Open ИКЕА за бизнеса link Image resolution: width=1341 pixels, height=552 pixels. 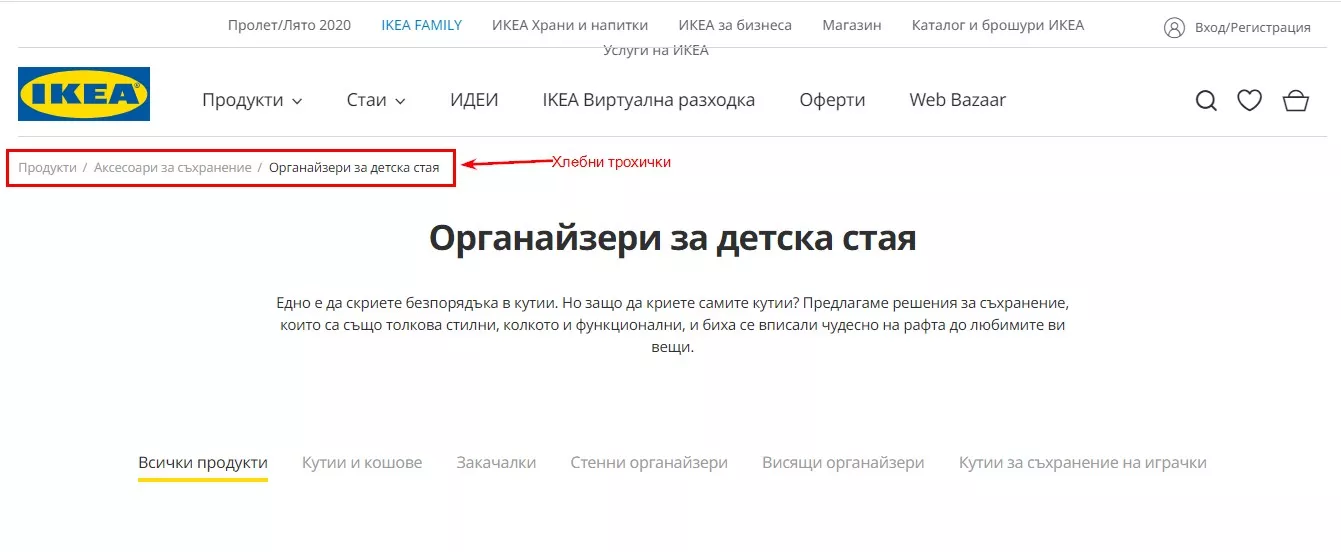point(735,25)
